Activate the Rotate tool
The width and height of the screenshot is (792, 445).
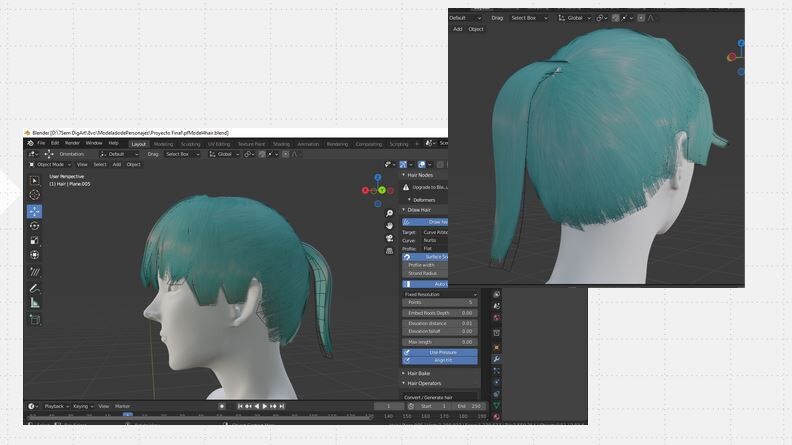tap(35, 226)
